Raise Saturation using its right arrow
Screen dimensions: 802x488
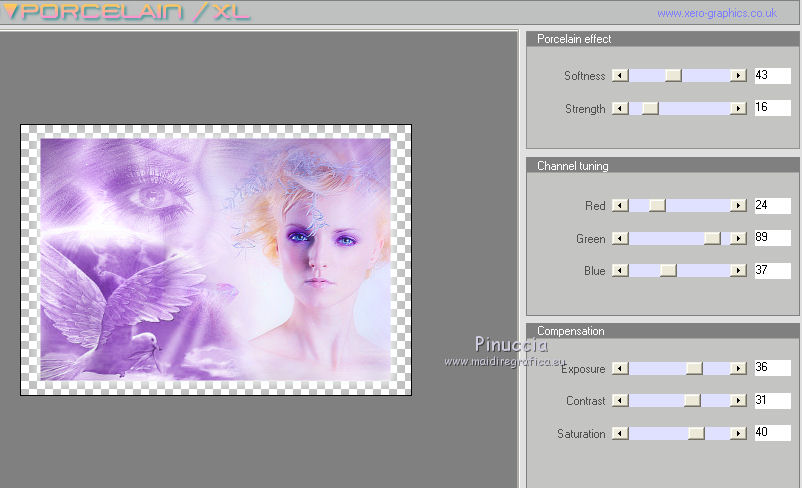[738, 433]
